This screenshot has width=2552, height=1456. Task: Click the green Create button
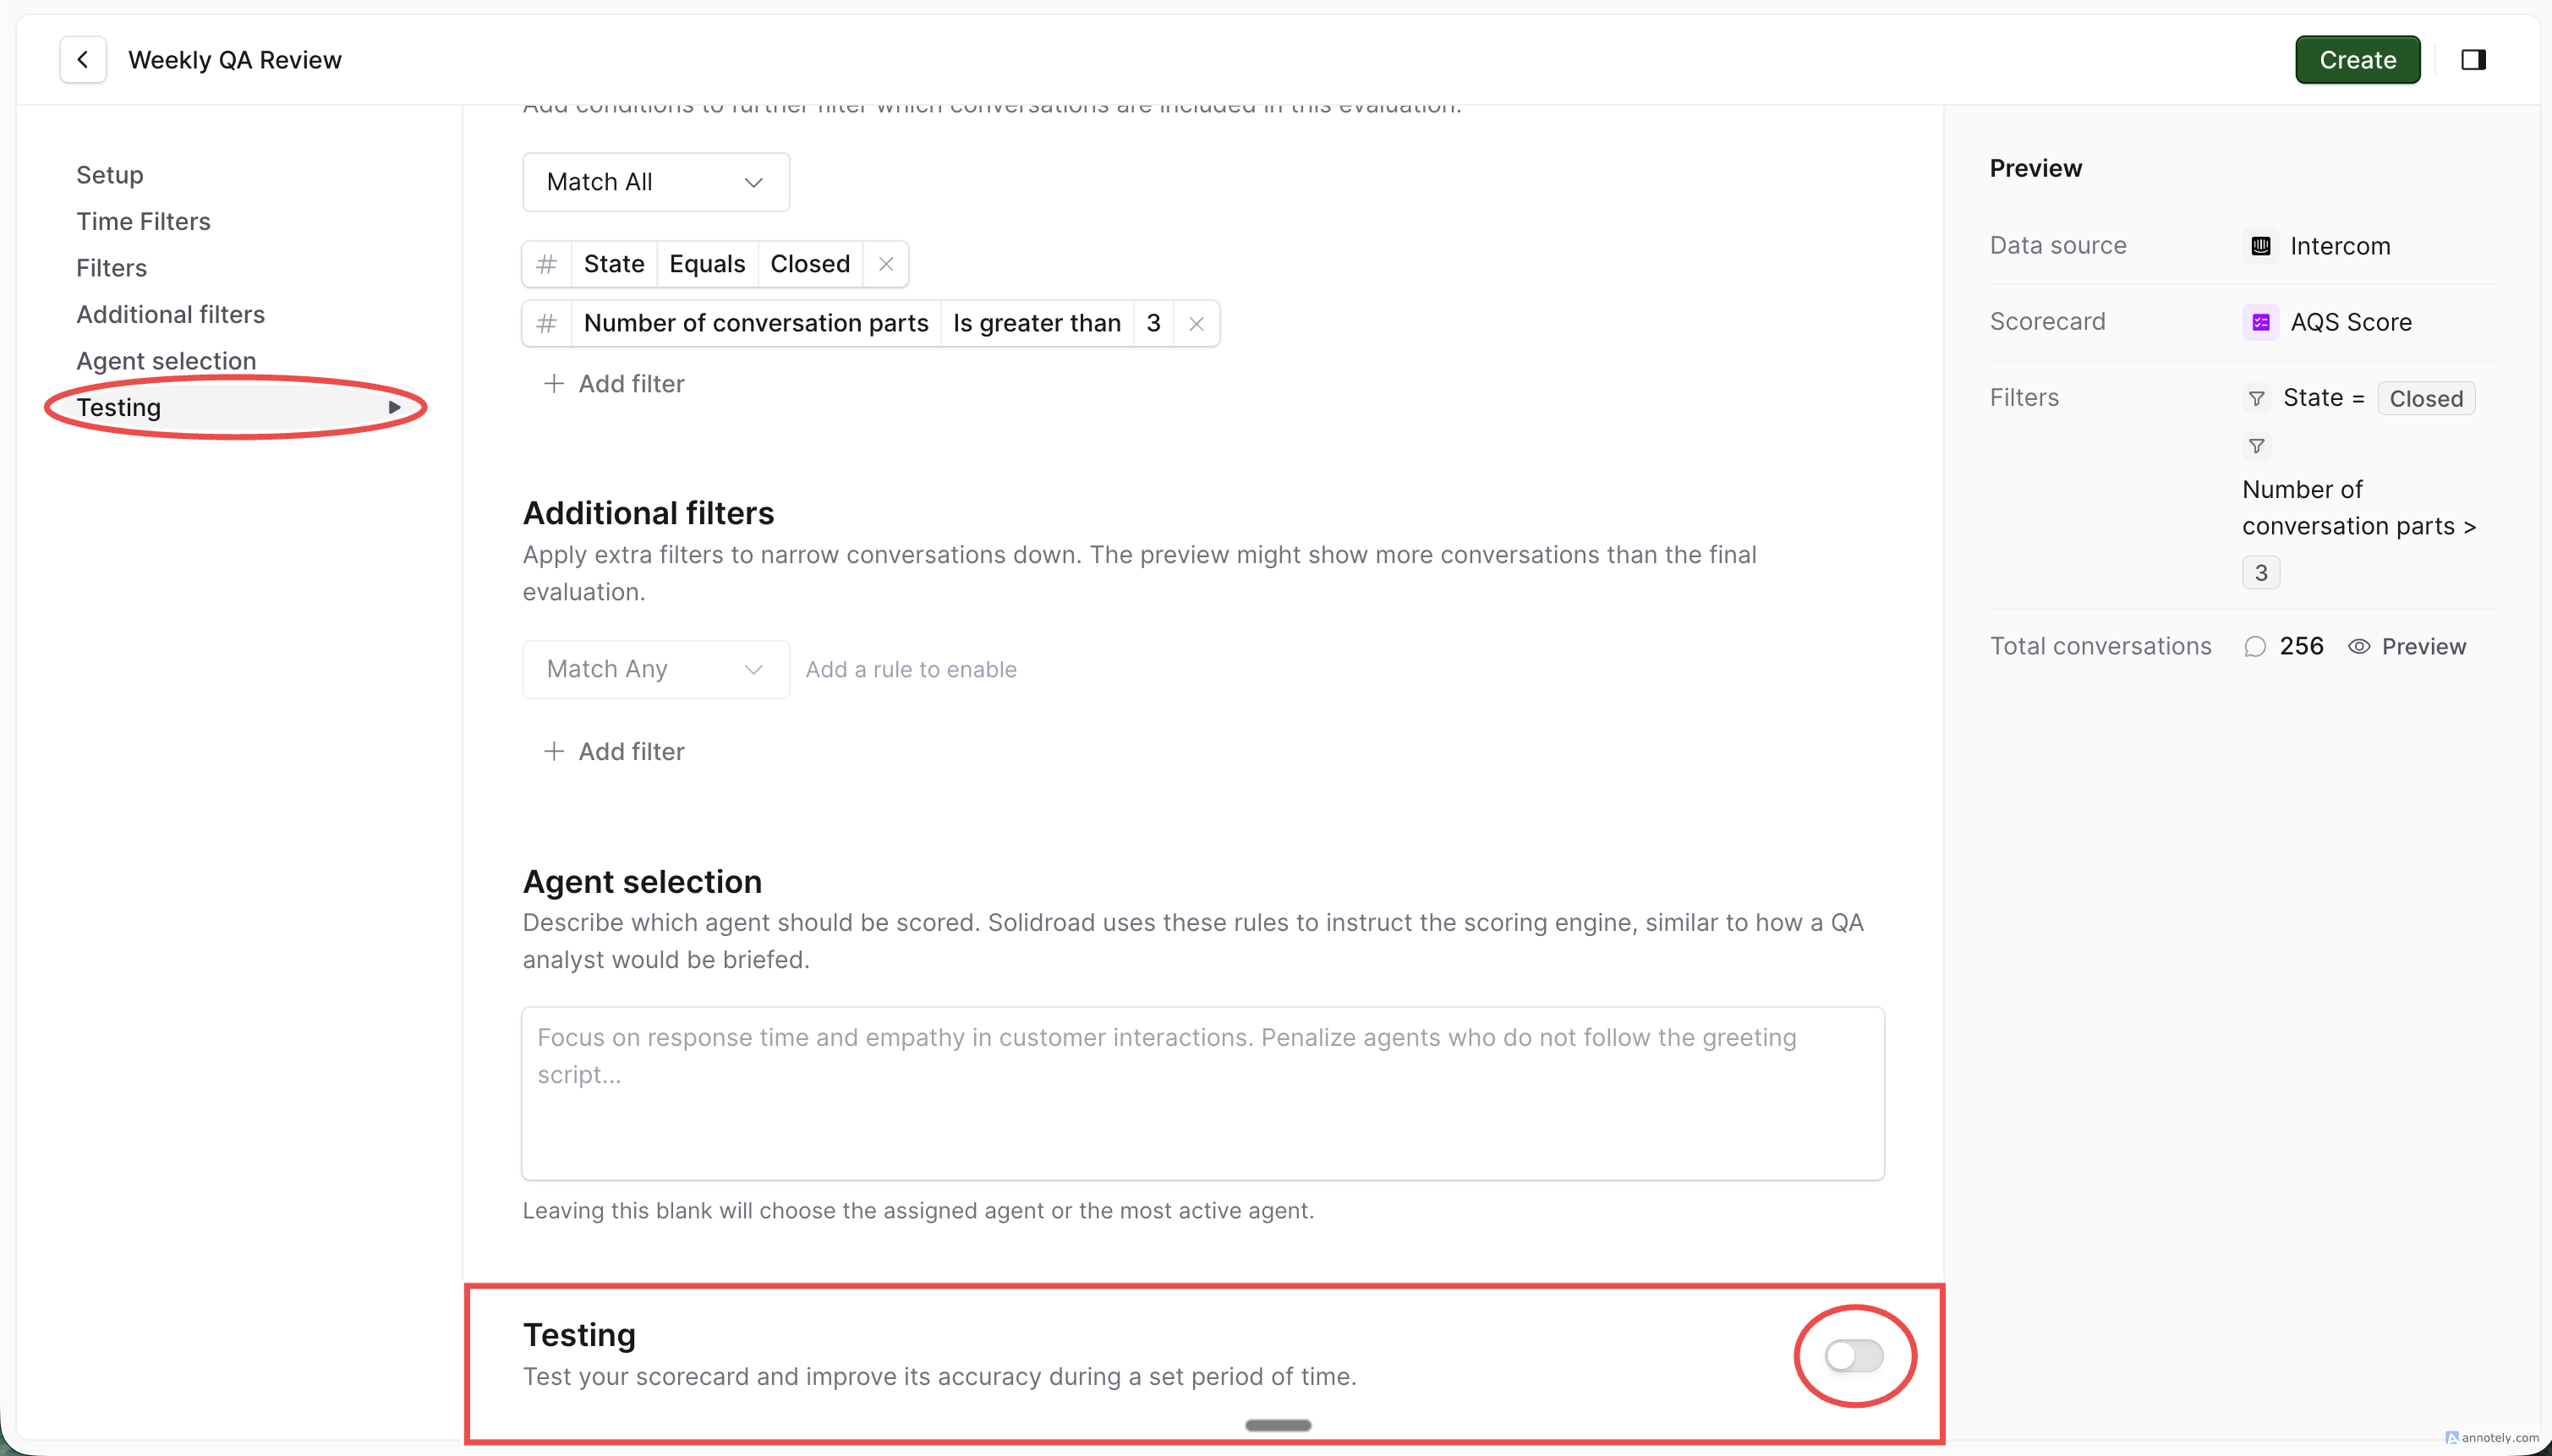(x=2357, y=60)
